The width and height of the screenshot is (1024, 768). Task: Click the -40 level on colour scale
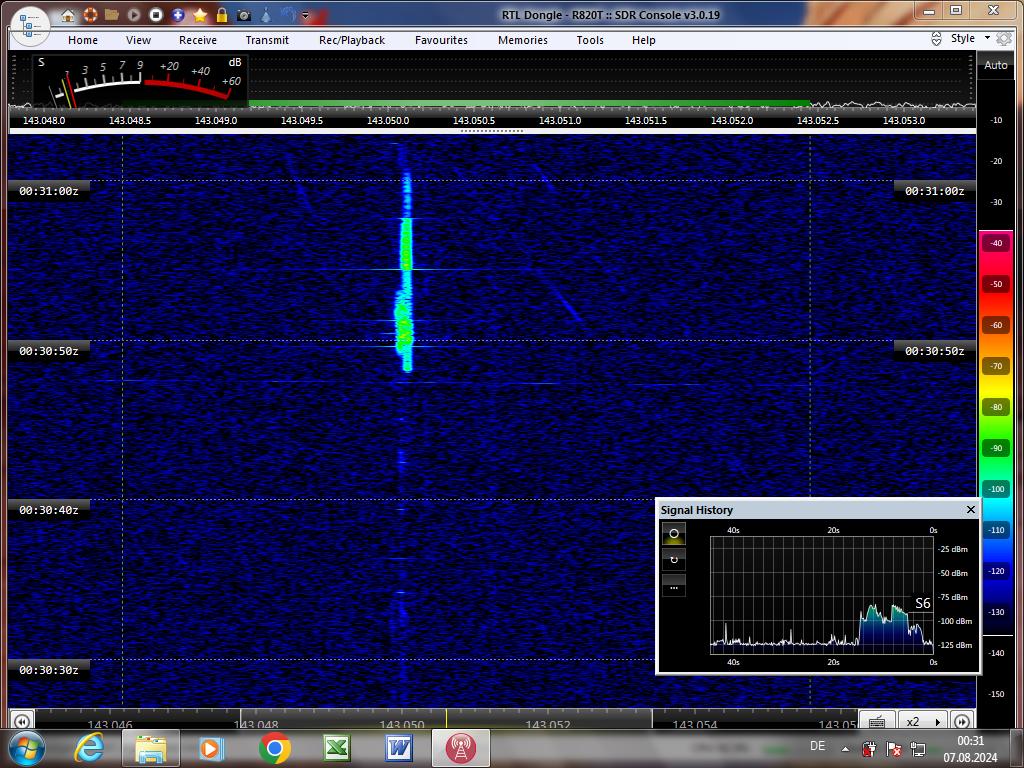(996, 244)
